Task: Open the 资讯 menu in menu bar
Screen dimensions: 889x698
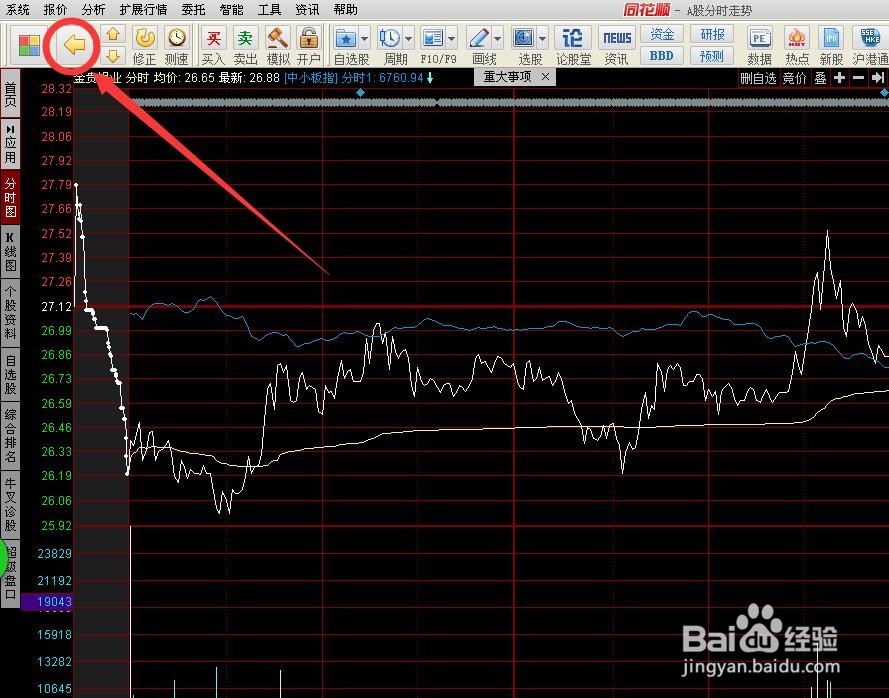Action: pos(307,10)
